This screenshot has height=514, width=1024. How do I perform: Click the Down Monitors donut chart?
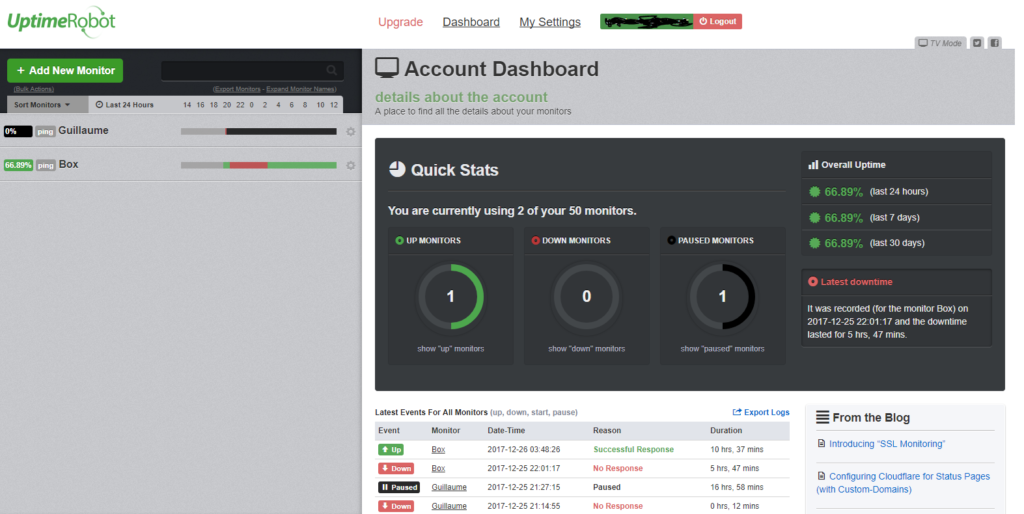tap(586, 297)
